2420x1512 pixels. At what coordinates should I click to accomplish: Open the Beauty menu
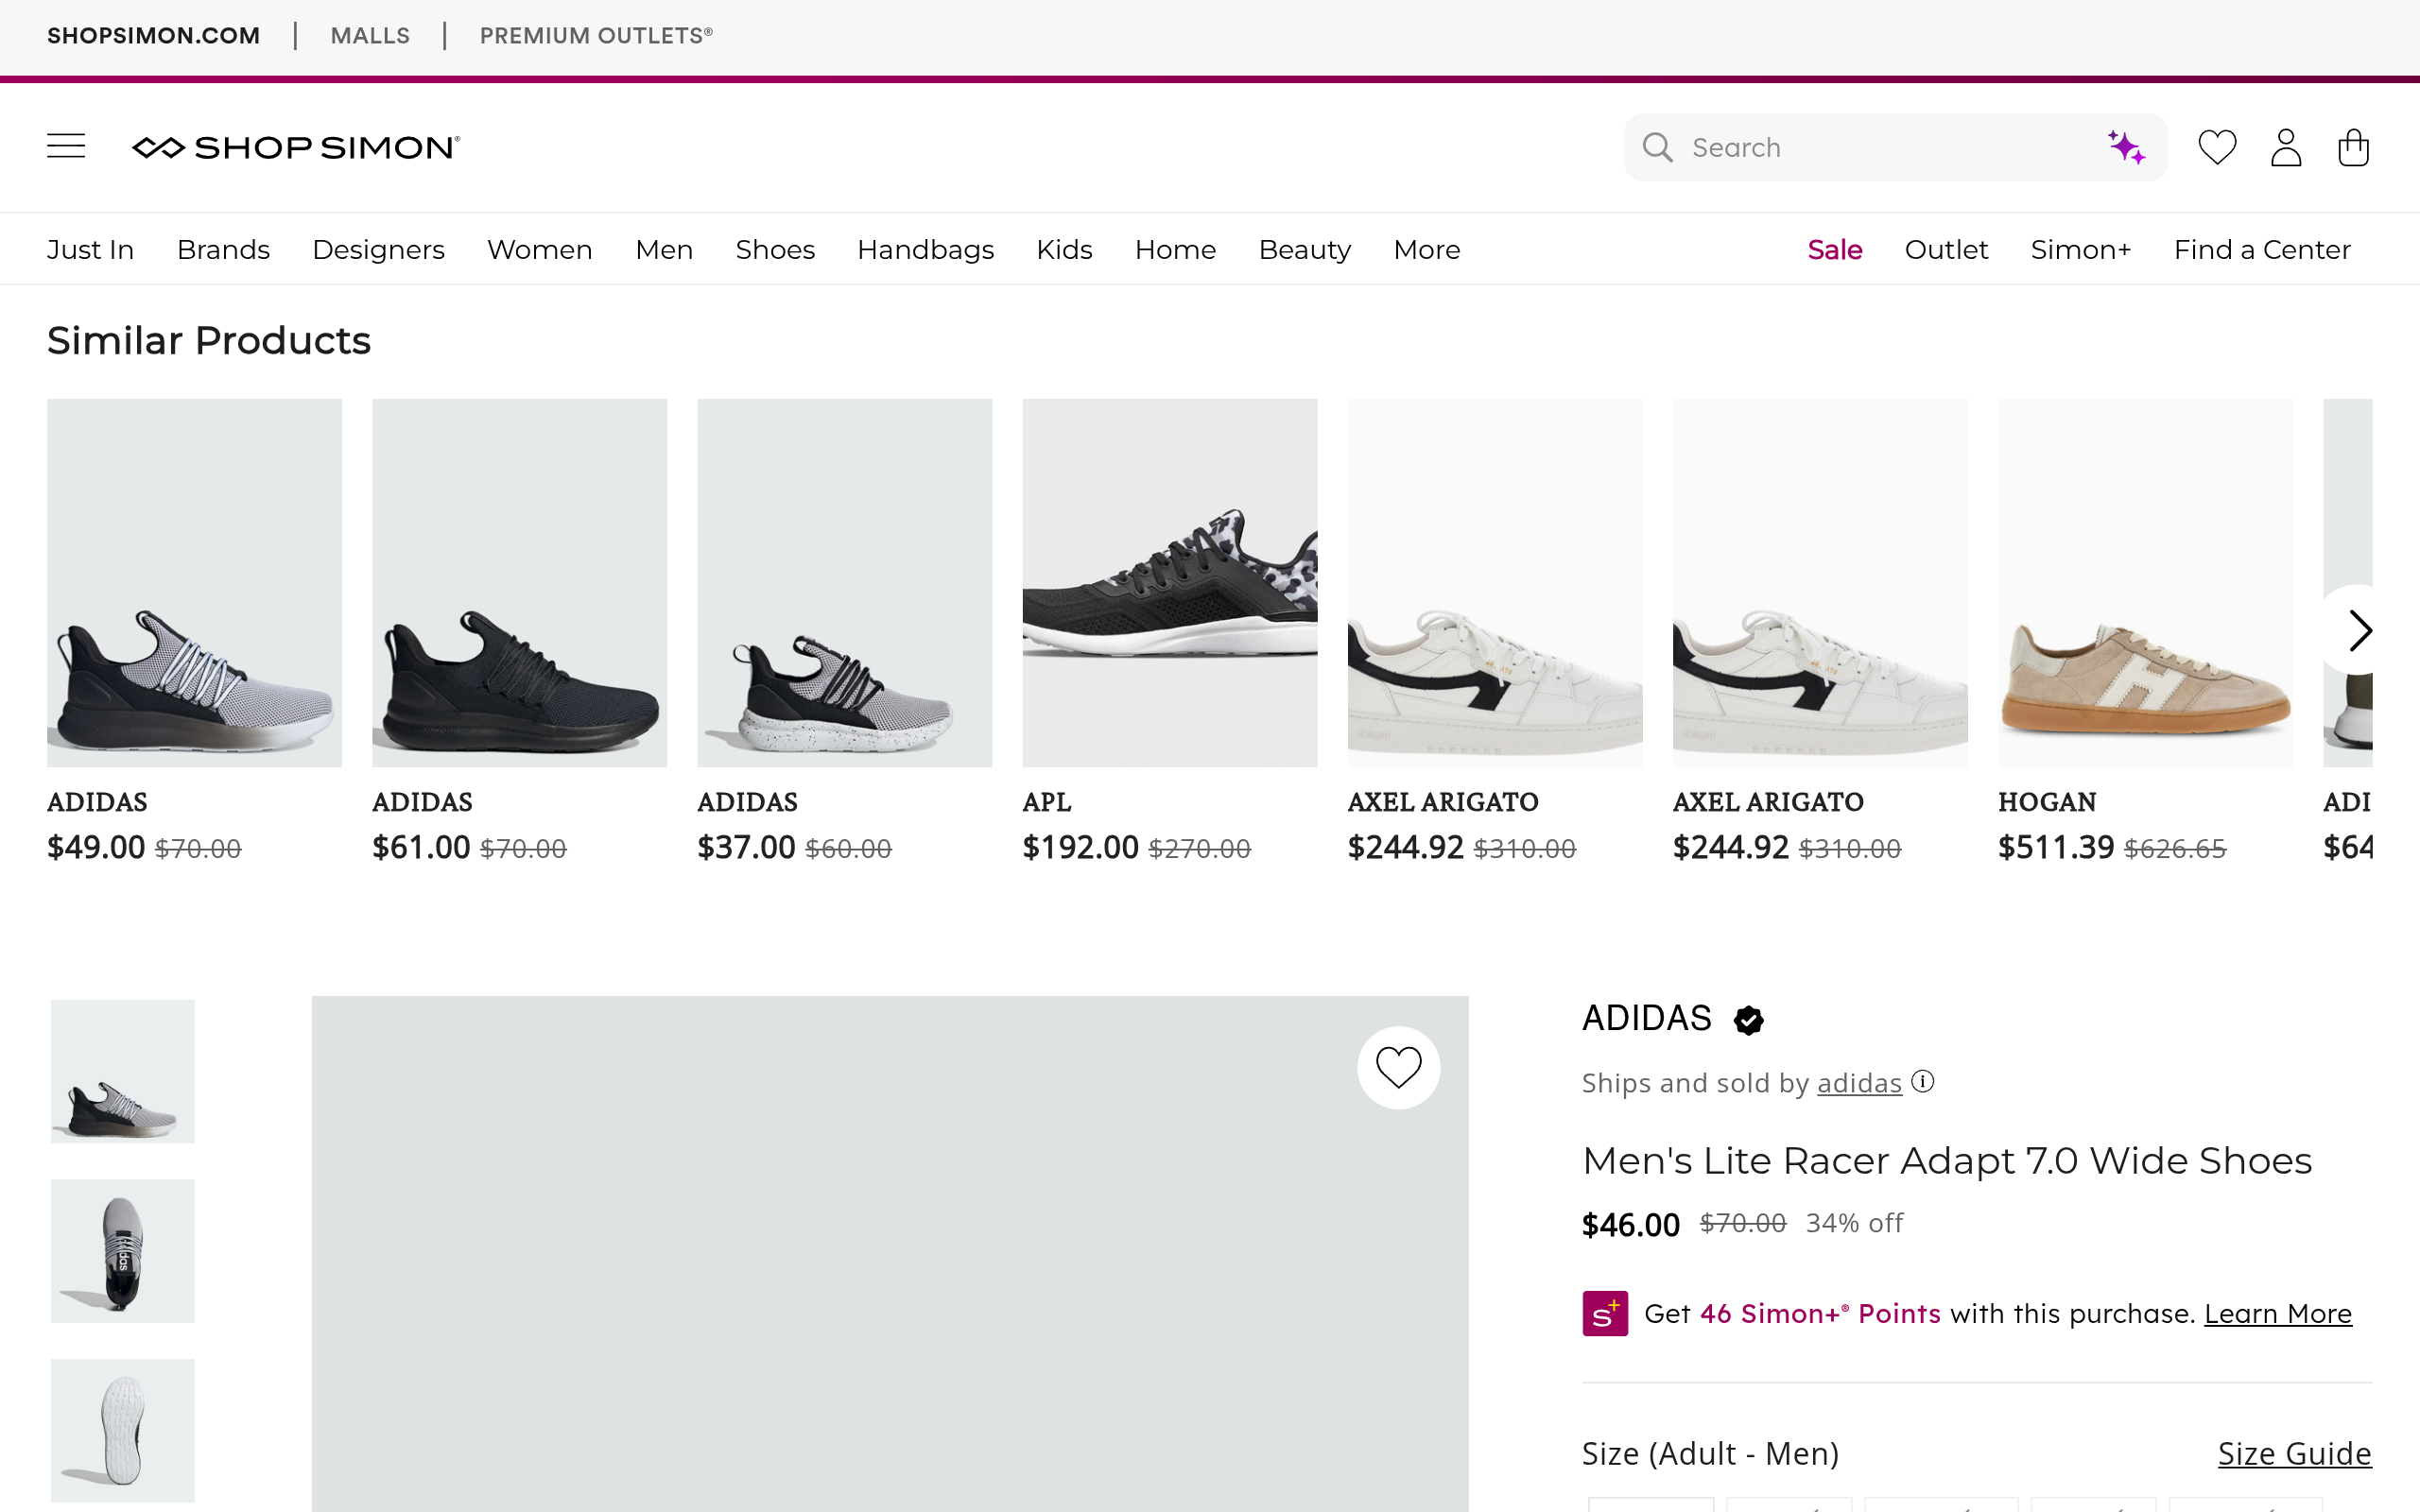click(x=1304, y=249)
